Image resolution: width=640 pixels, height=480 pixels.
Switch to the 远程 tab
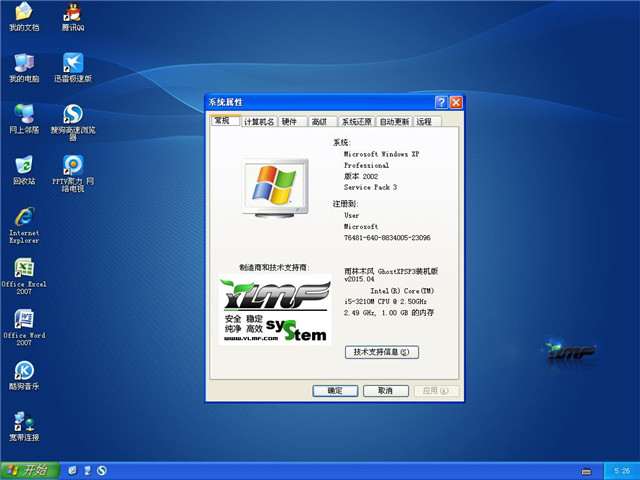click(x=427, y=122)
